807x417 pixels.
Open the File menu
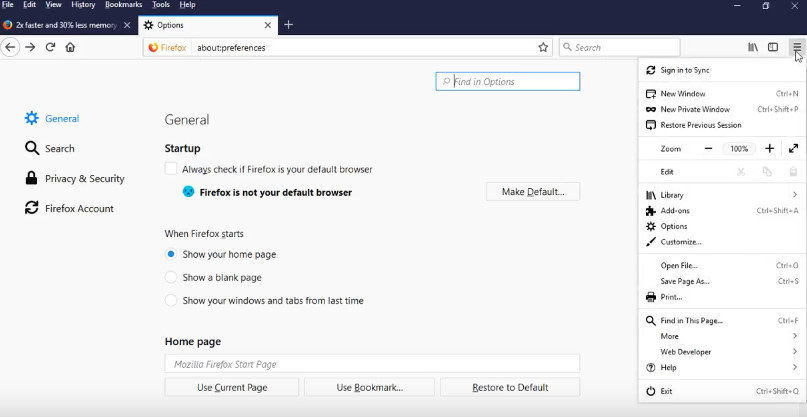[x=8, y=5]
